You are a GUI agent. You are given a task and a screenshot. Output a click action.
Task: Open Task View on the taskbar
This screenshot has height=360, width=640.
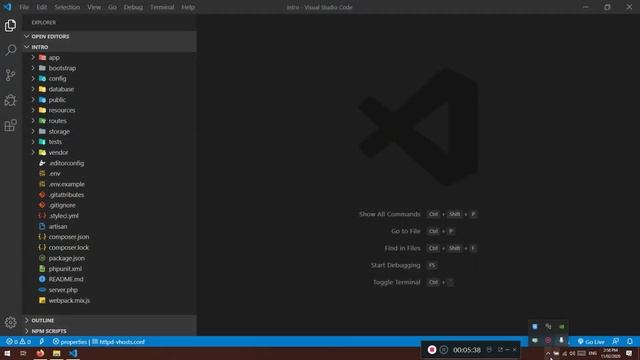[23, 353]
